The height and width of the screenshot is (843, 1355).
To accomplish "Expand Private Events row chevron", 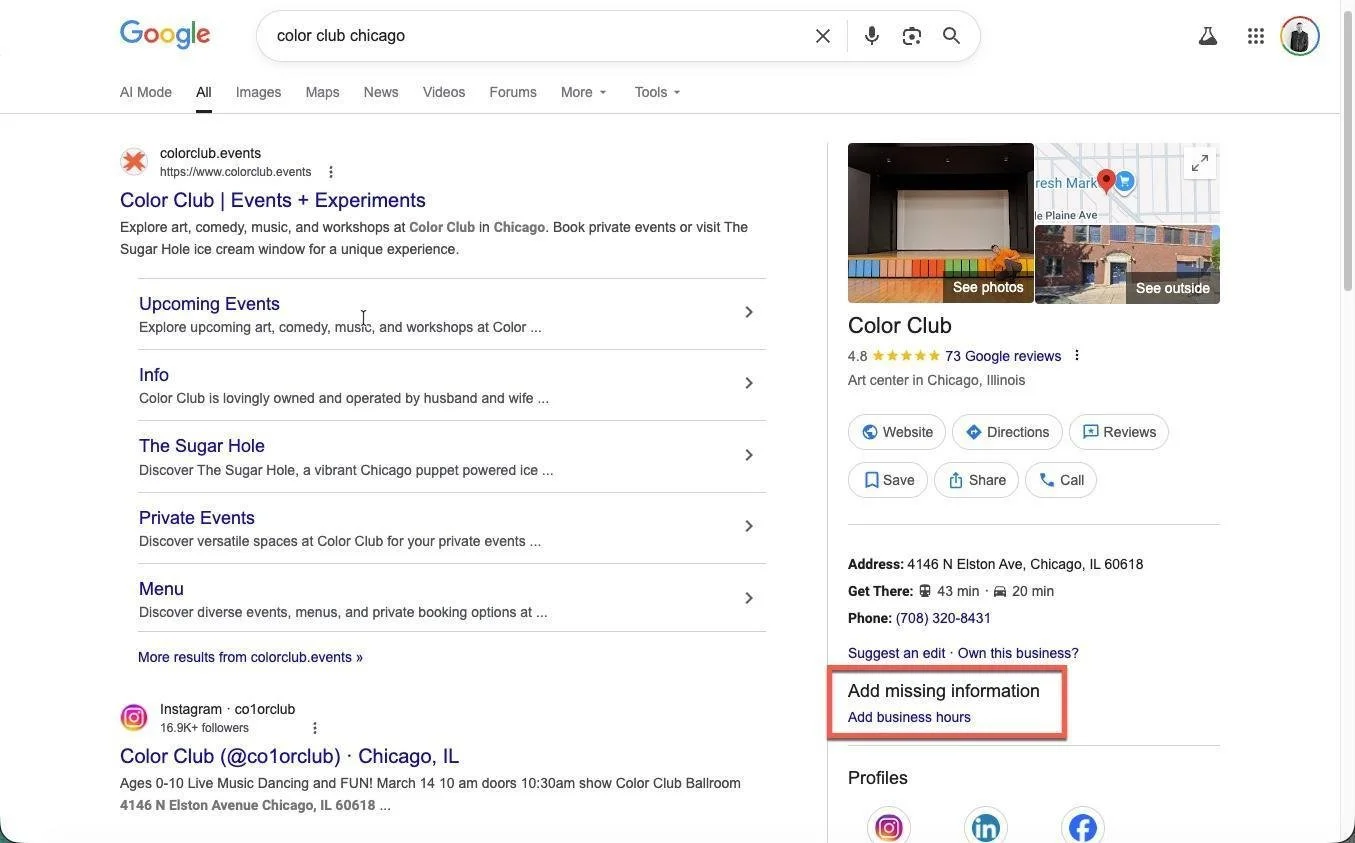I will (x=749, y=526).
